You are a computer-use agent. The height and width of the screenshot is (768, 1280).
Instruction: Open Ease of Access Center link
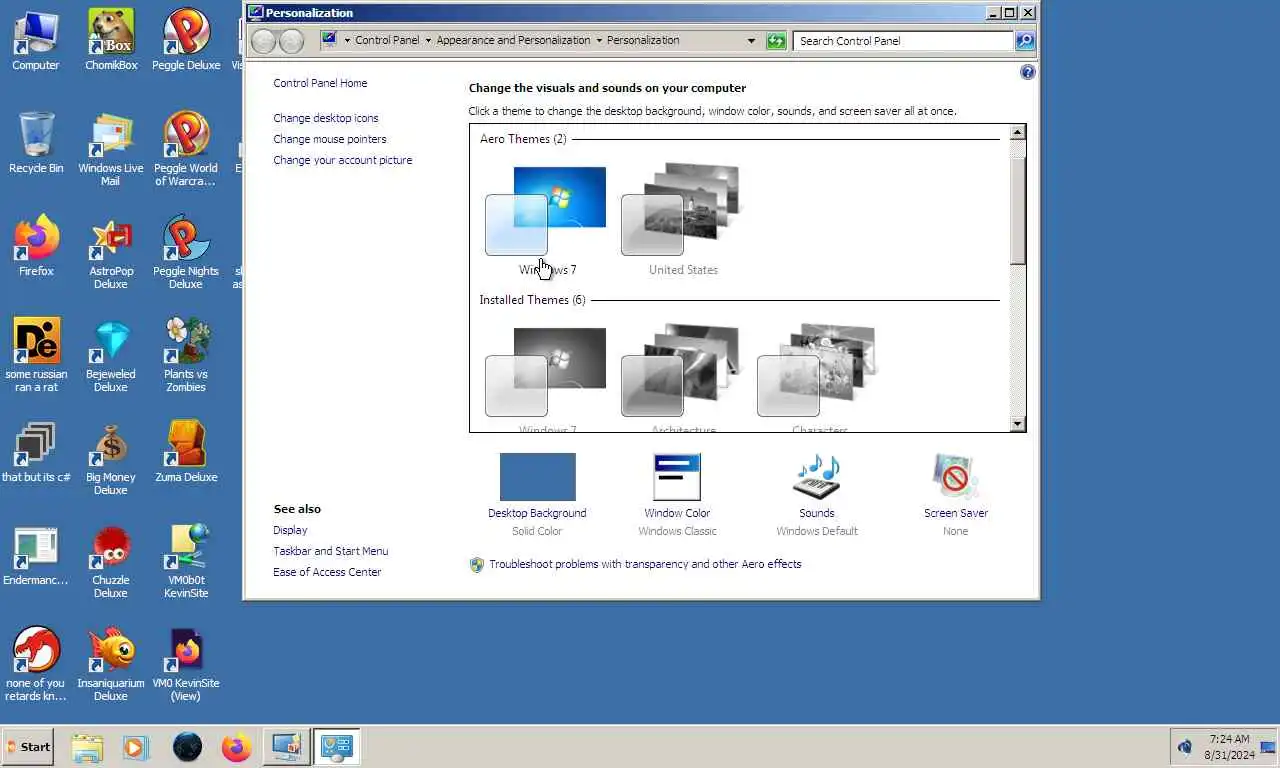[x=327, y=572]
